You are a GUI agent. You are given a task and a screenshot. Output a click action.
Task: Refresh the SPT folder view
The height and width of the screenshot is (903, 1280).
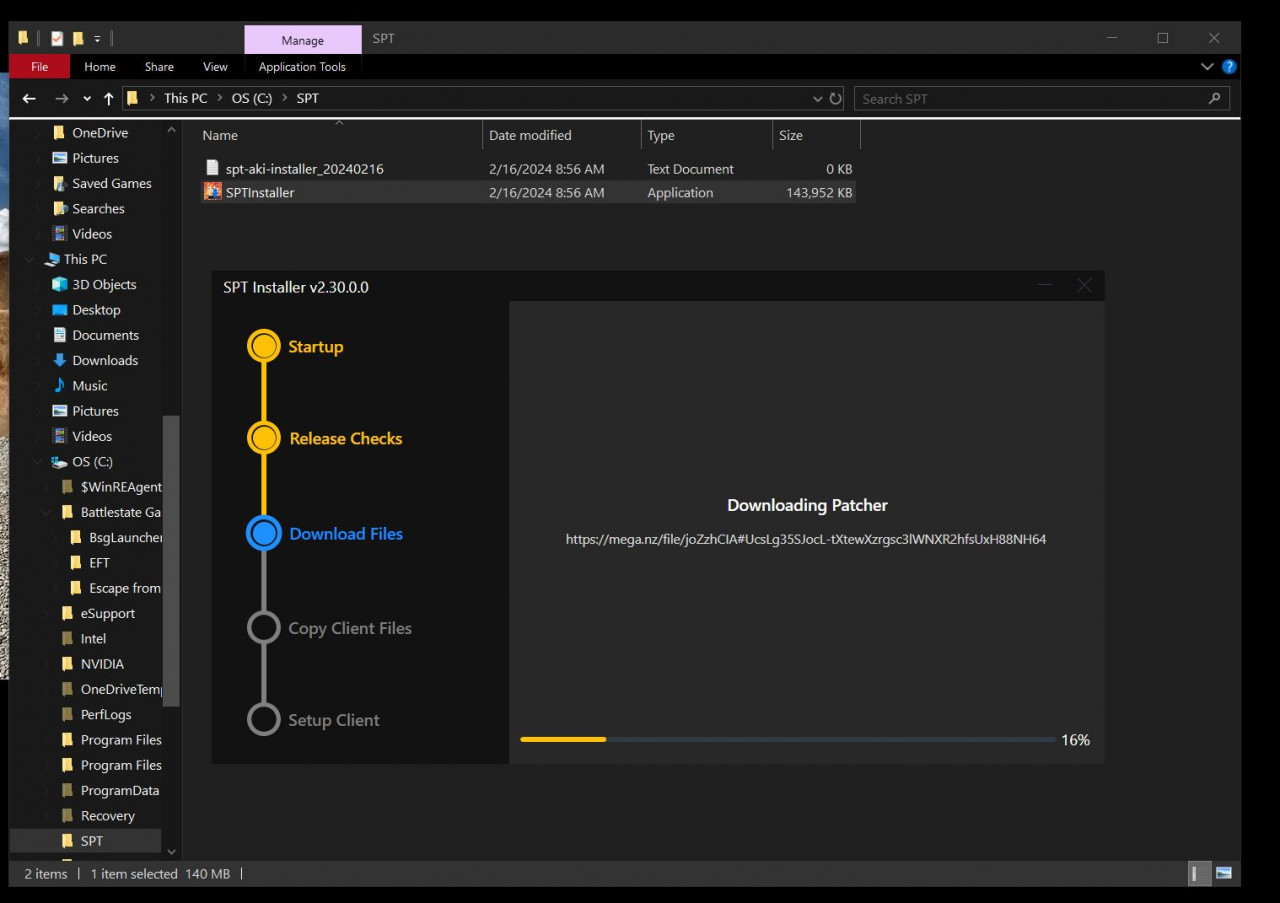[836, 98]
